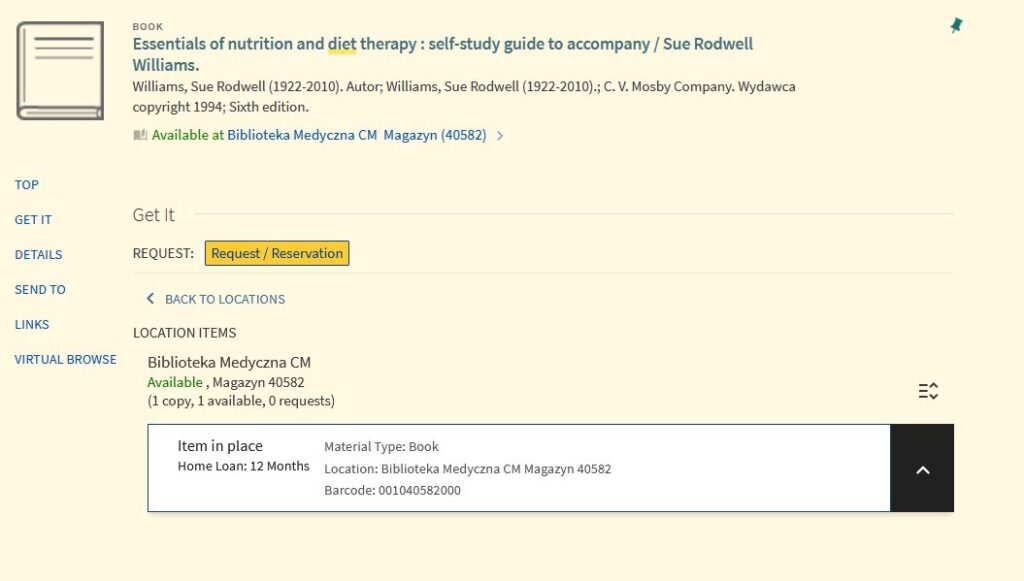Collapse item details with up chevron
1024x581 pixels.
click(922, 468)
